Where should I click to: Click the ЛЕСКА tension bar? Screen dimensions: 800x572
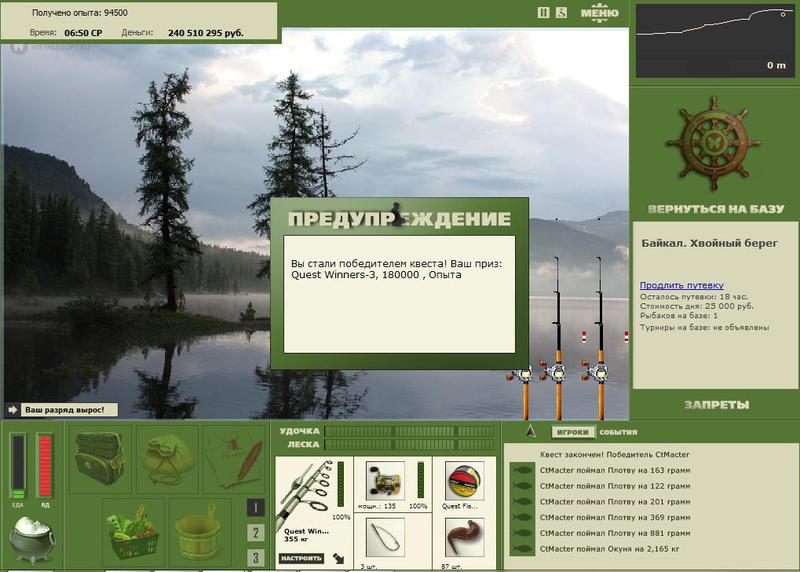(x=410, y=444)
